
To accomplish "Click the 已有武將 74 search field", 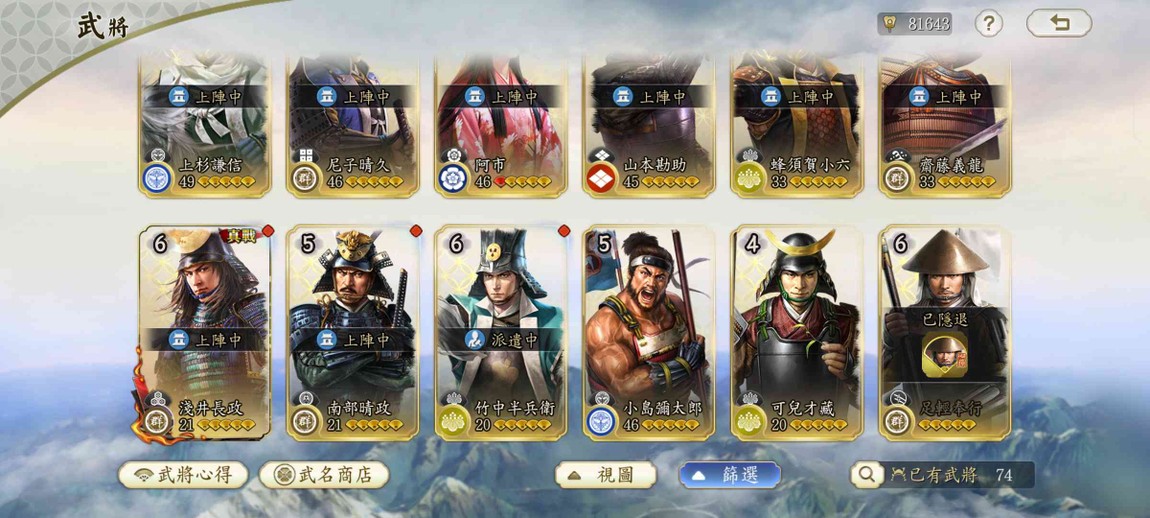I will coord(942,475).
